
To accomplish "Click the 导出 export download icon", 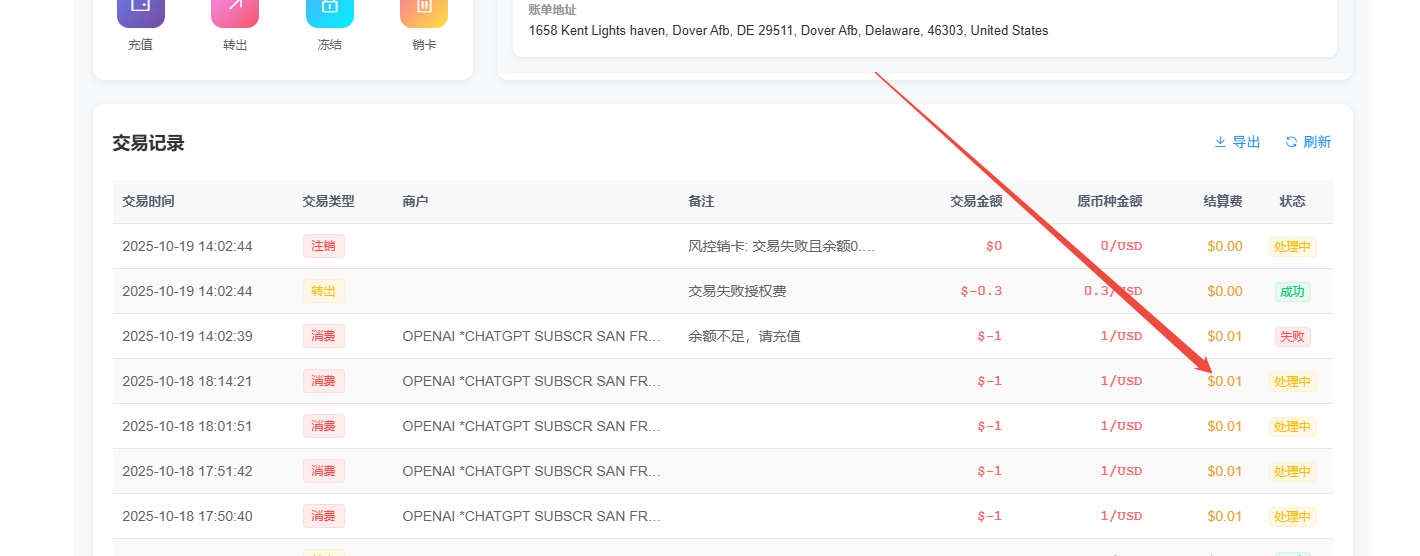I will 1220,142.
